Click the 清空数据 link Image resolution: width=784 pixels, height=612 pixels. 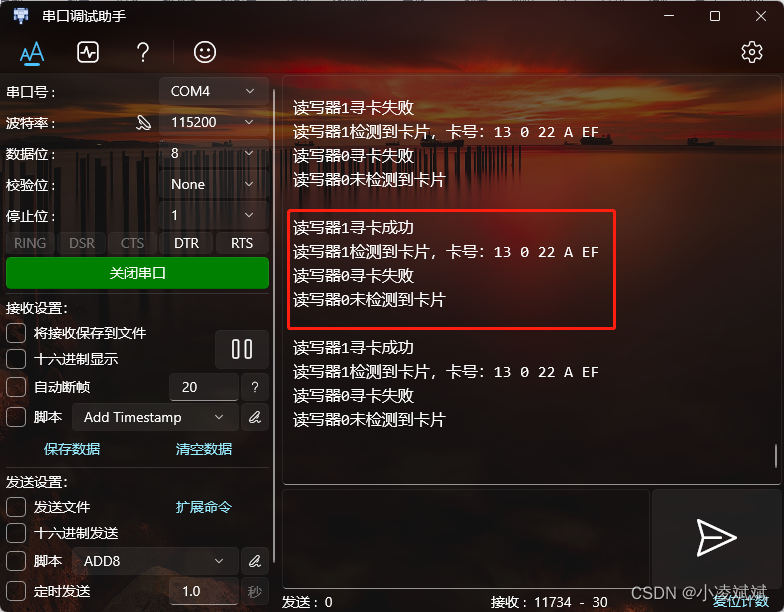[x=204, y=449]
